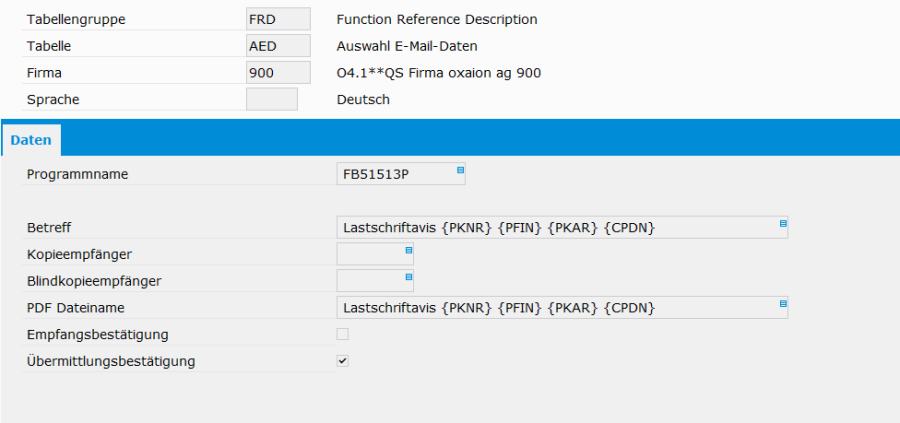Focus the empty Sprache input field
Viewport: 900px width, 423px height.
tap(271, 99)
